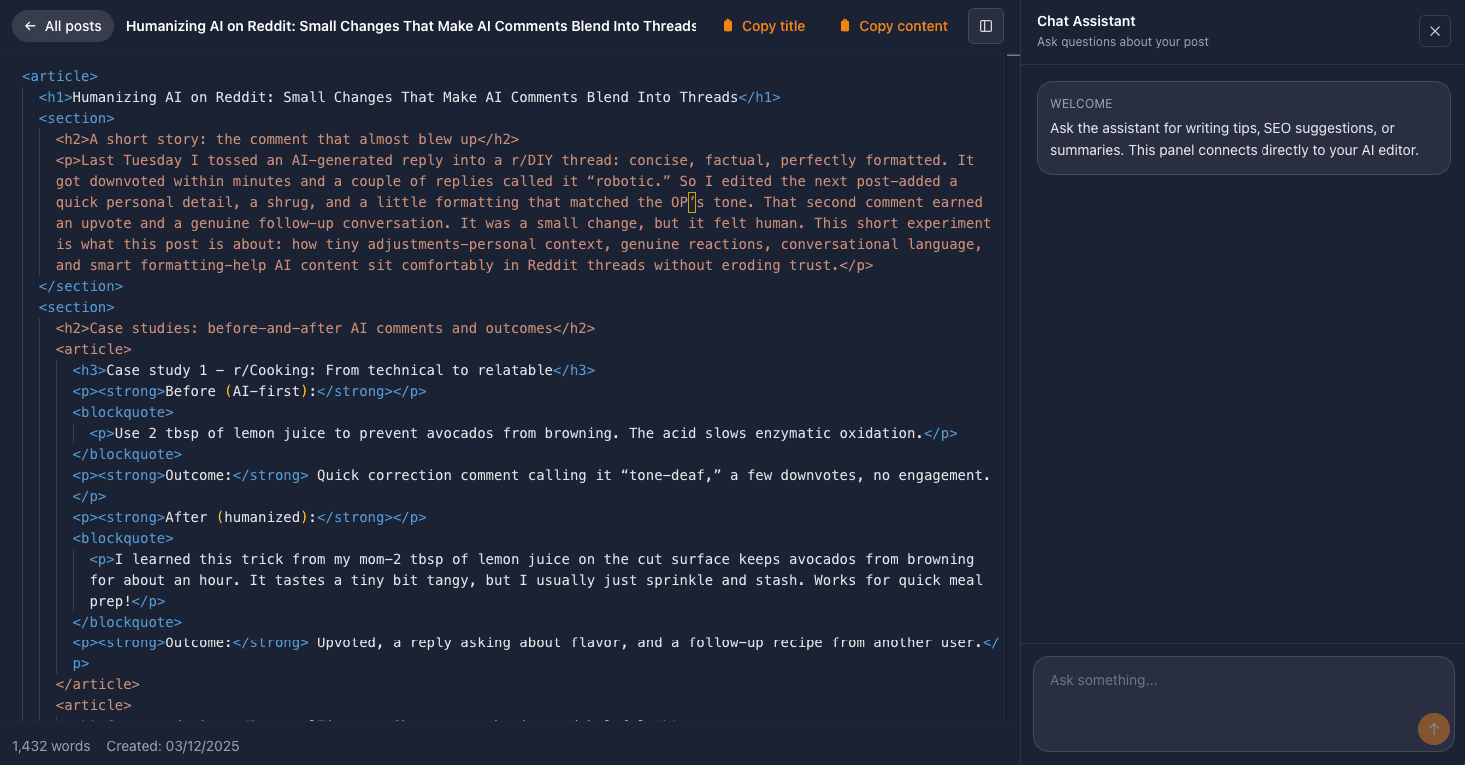Click the clipboard icon beside Copy title
Image resolution: width=1465 pixels, height=765 pixels.
tap(727, 25)
